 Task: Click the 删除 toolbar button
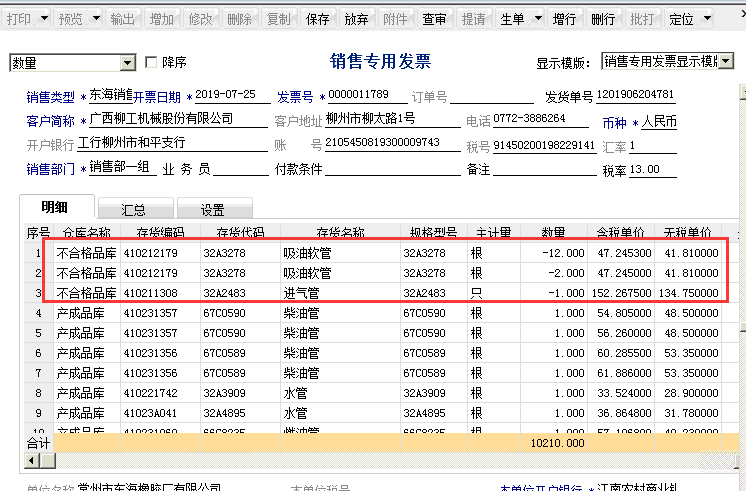click(239, 19)
